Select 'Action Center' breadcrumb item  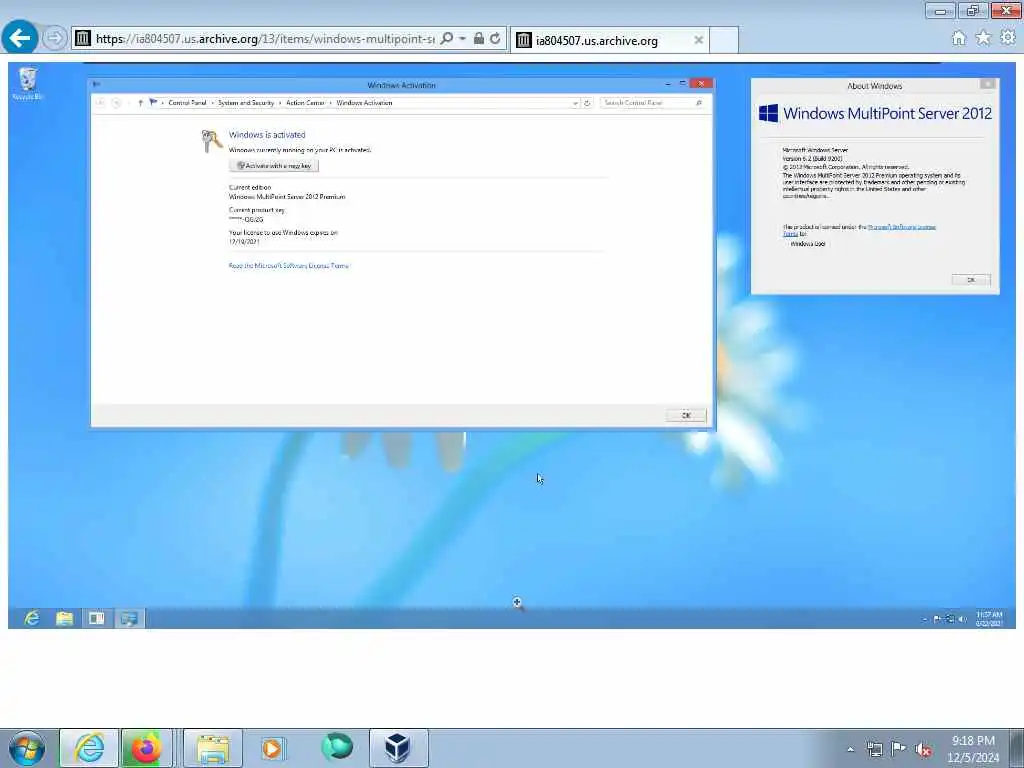pos(305,103)
